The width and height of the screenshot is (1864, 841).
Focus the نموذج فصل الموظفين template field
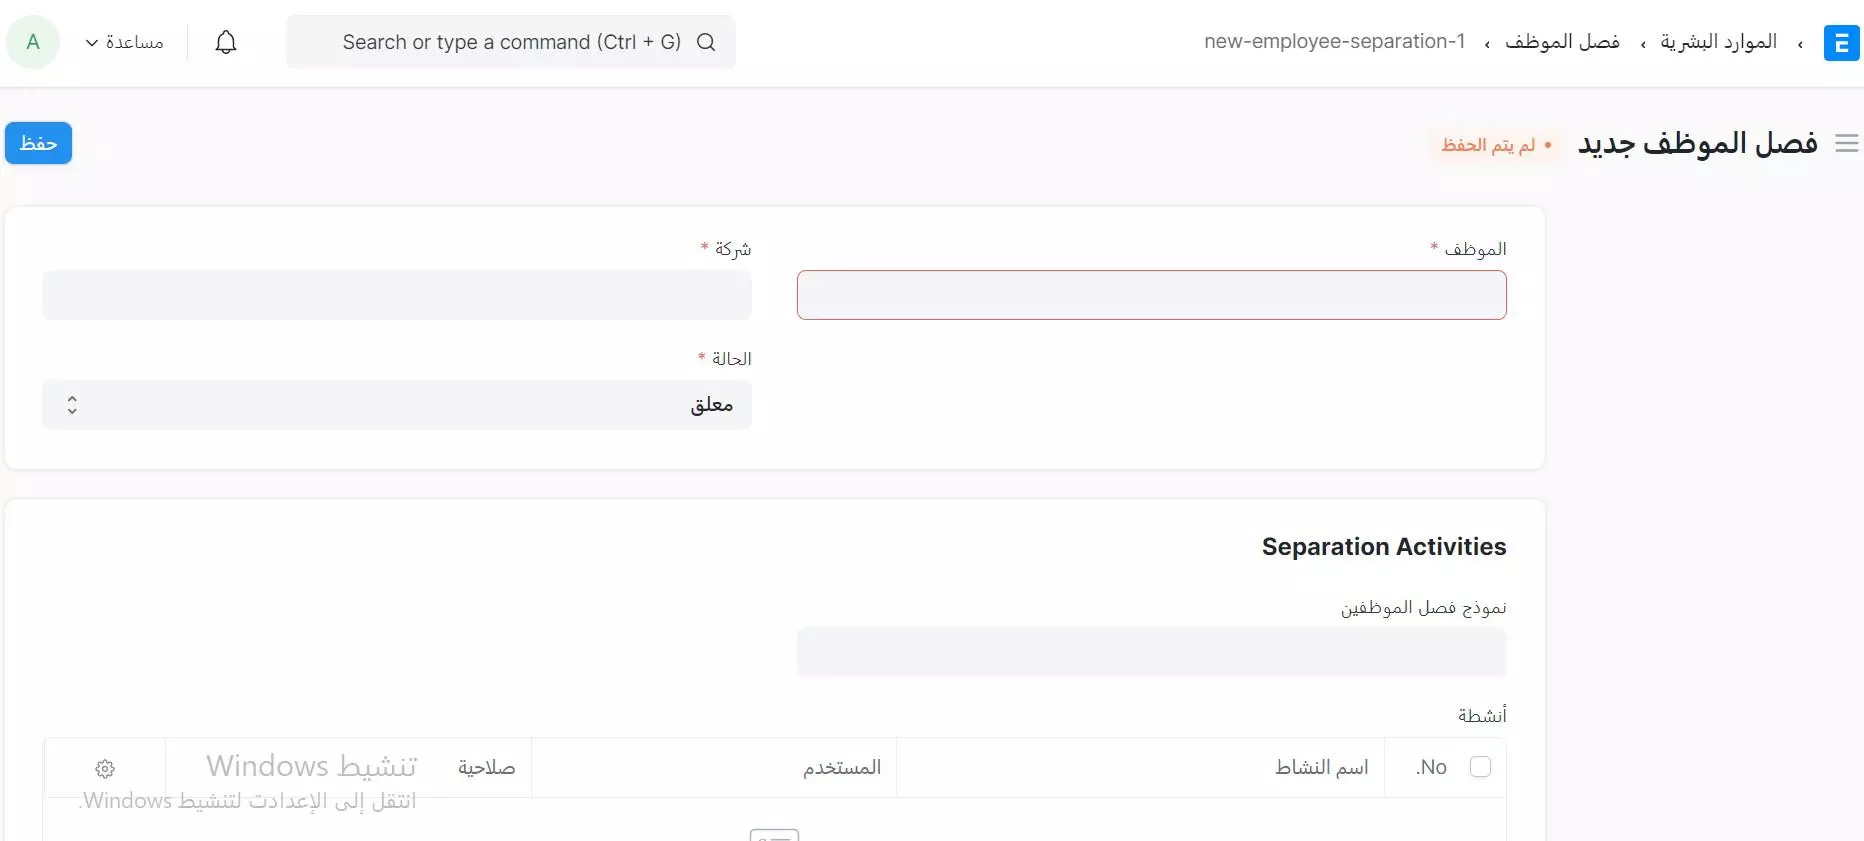point(1152,652)
